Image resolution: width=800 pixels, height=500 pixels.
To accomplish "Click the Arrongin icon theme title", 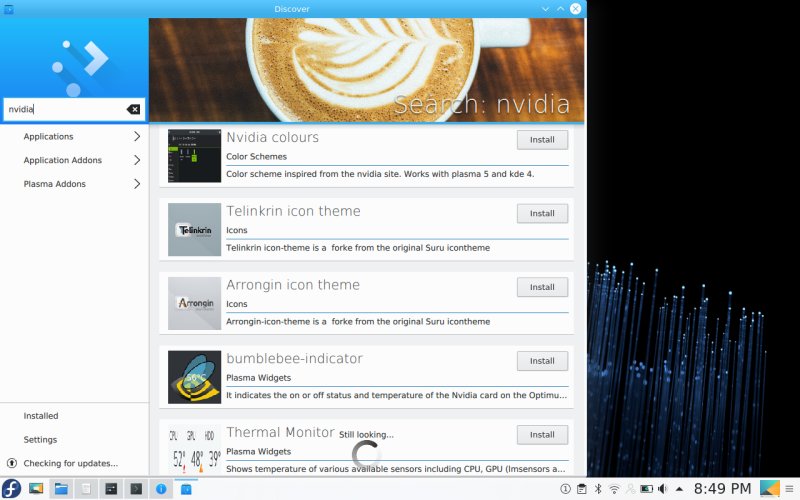I will click(x=293, y=285).
